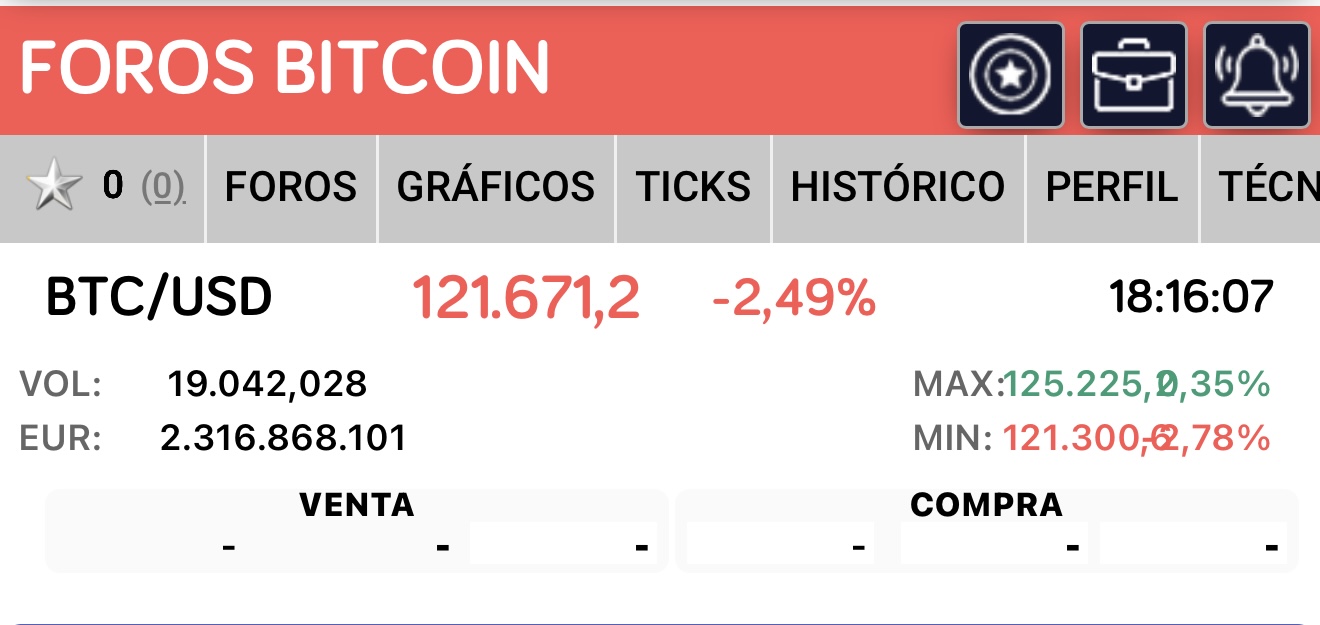Viewport: 1320px width, 625px height.
Task: Open the FOROS tab
Action: click(x=291, y=187)
